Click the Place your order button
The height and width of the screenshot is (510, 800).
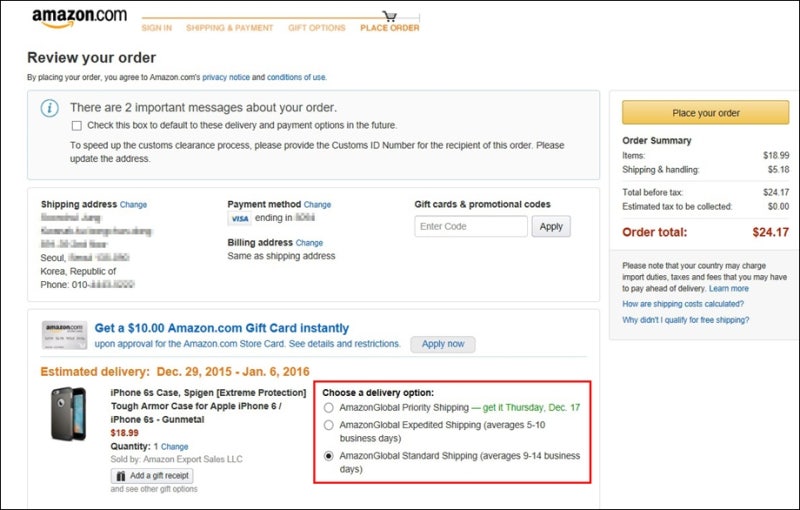tap(705, 113)
